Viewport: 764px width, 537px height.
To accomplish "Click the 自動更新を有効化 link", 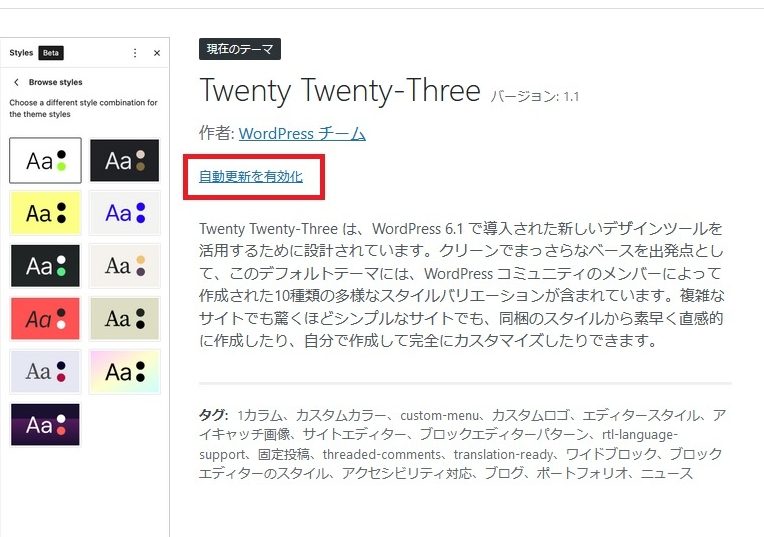I will pyautogui.click(x=251, y=176).
